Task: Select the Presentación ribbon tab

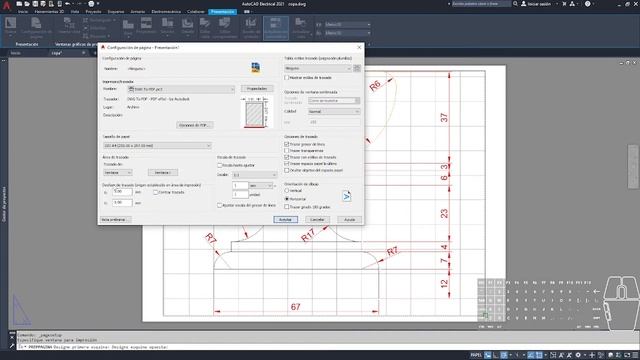Action: tap(222, 12)
